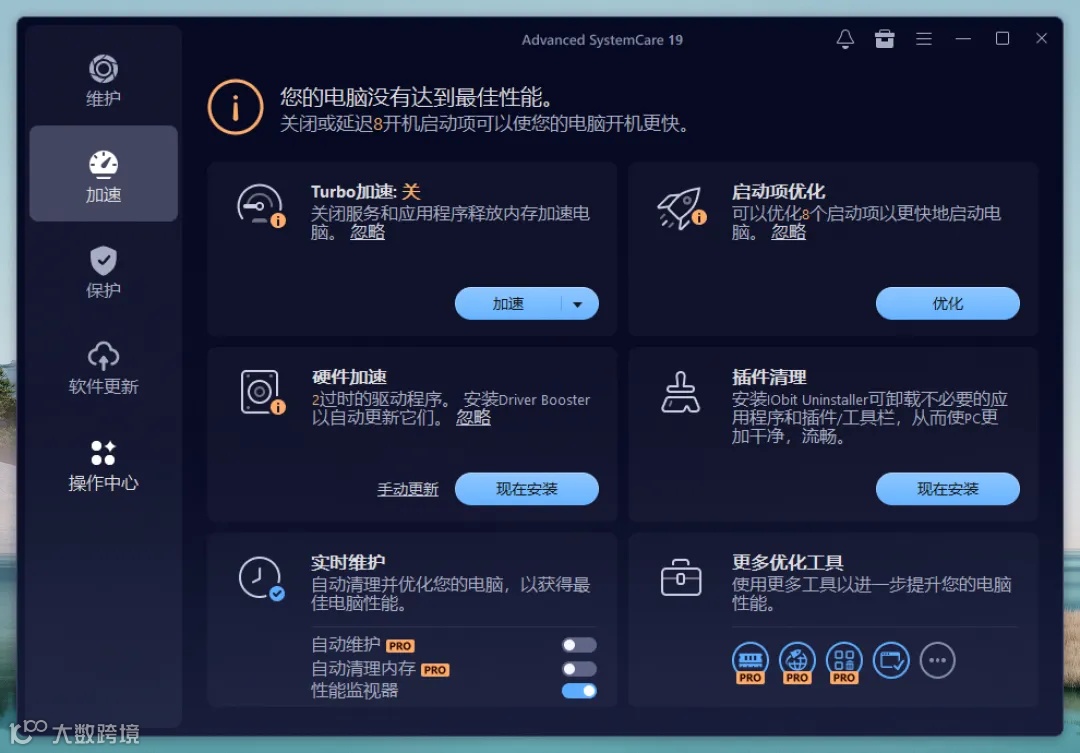Click the Turbo加速 gauge icon
Viewport: 1080px width, 753px height.
[260, 205]
